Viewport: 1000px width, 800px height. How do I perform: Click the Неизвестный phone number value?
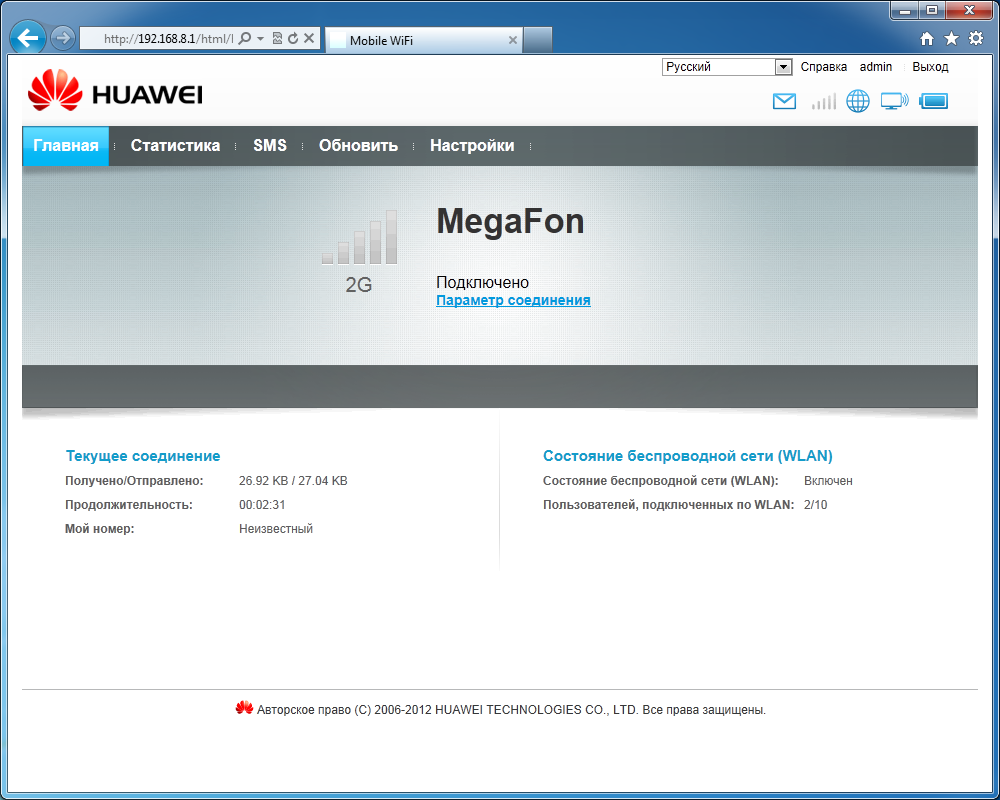276,529
